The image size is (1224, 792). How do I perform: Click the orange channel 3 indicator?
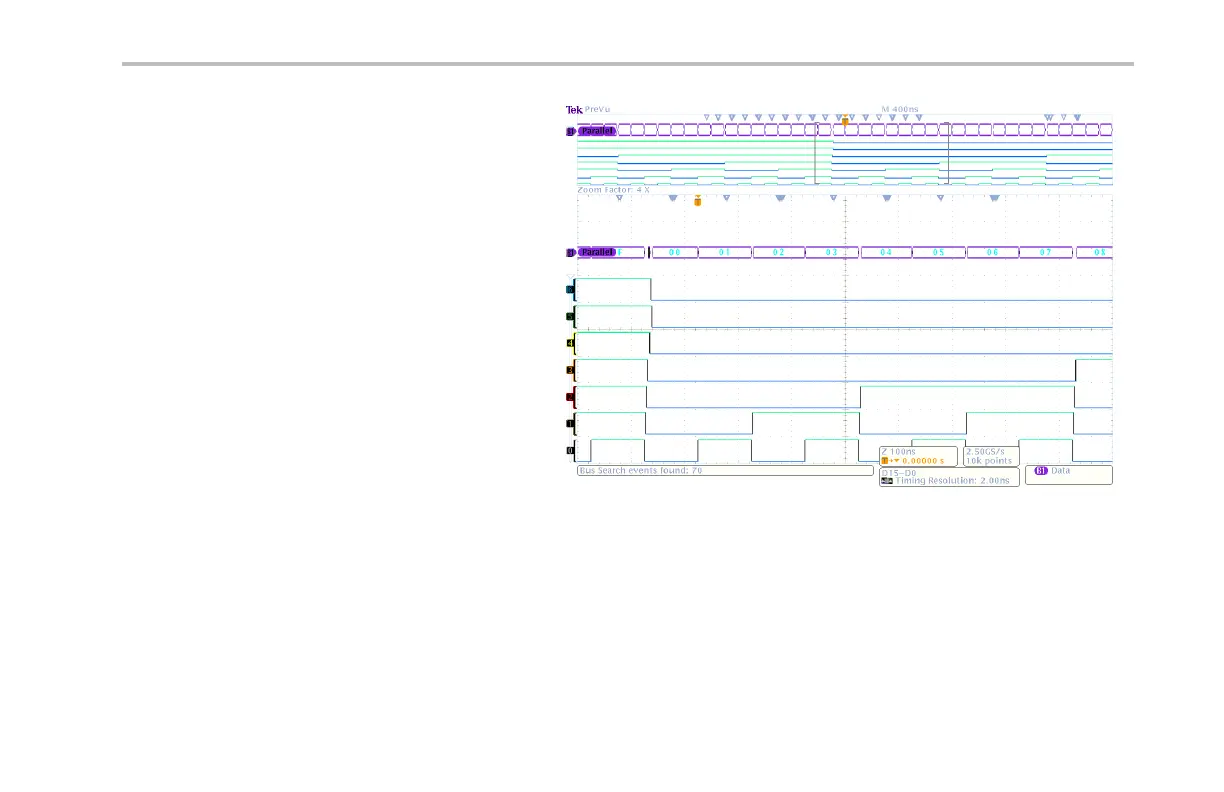[x=571, y=370]
